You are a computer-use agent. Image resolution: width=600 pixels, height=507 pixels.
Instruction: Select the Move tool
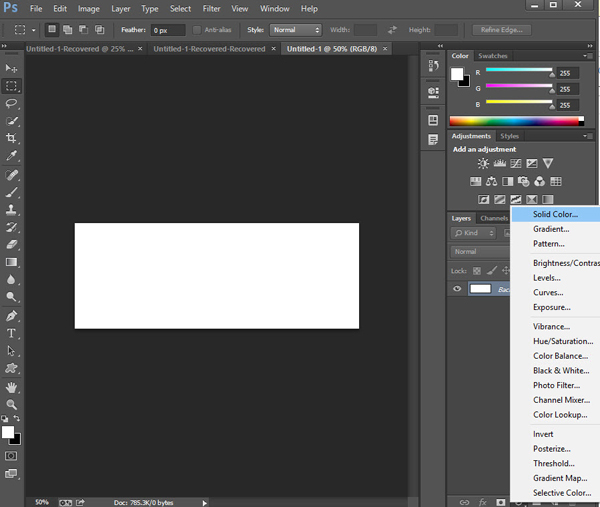click(x=12, y=68)
